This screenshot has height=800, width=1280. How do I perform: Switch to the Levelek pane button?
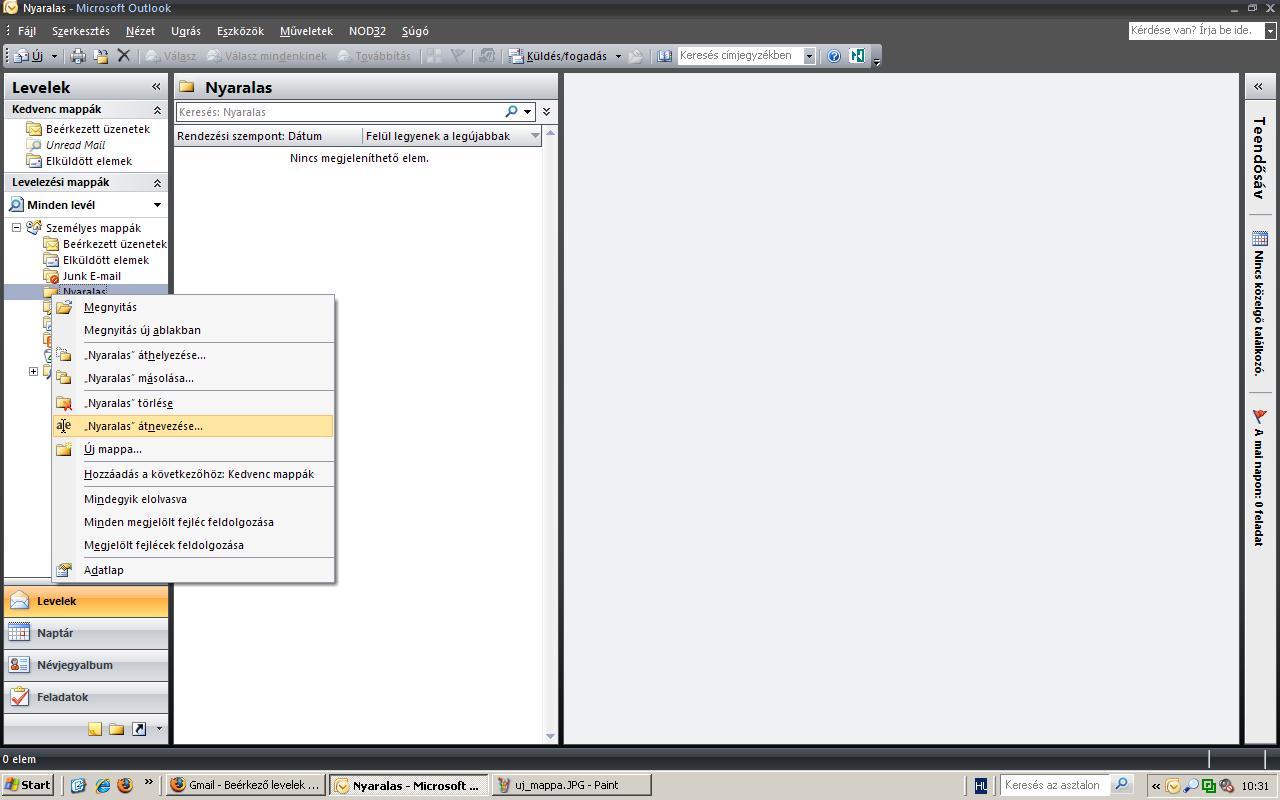tap(86, 601)
